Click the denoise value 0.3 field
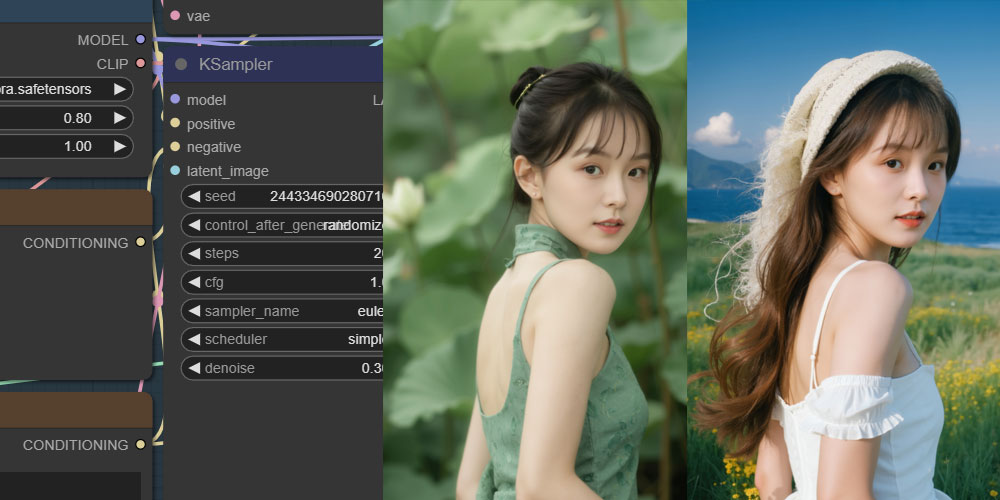The height and width of the screenshot is (500, 1000). pyautogui.click(x=282, y=368)
